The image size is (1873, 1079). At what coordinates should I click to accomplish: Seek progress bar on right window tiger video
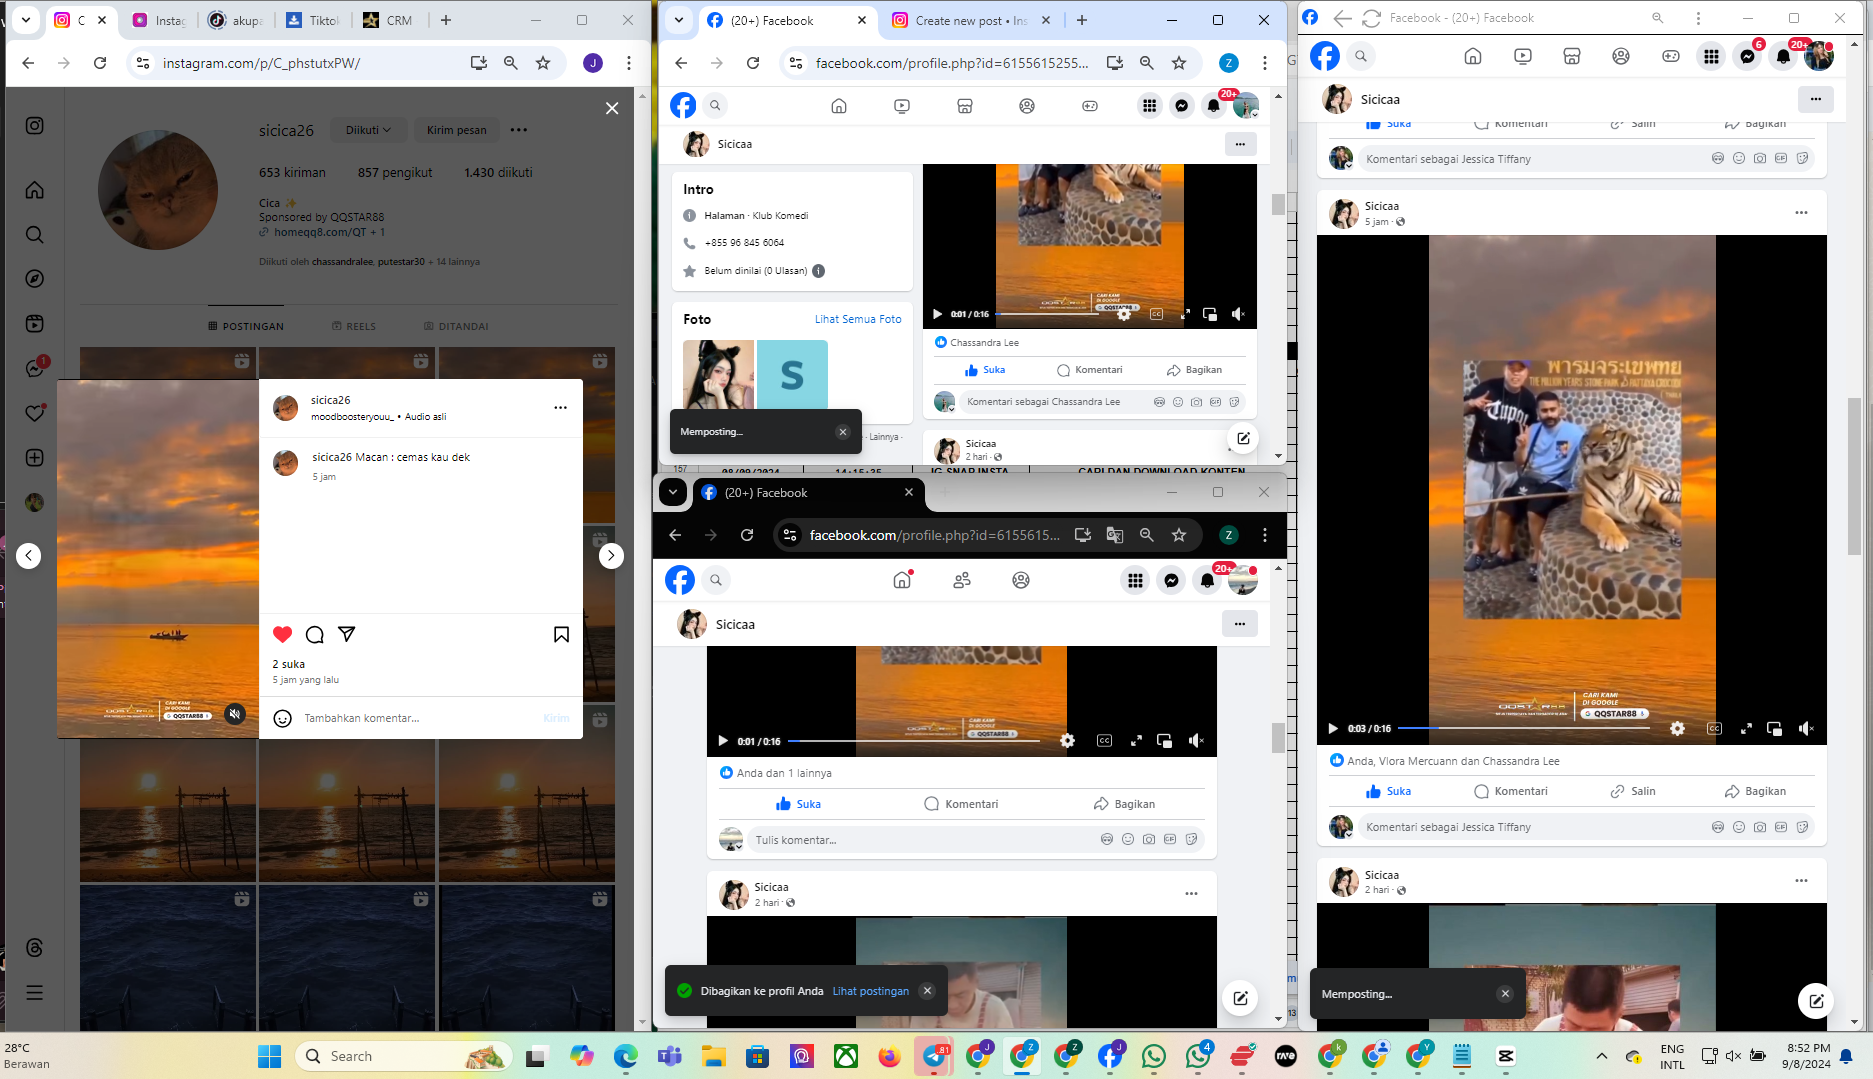coord(1523,729)
